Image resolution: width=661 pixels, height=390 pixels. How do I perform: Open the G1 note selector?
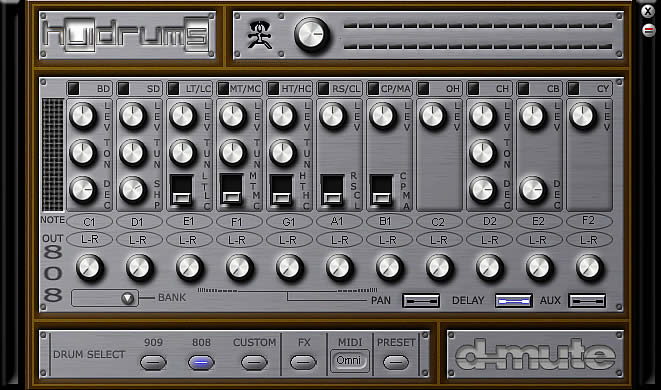pos(289,221)
